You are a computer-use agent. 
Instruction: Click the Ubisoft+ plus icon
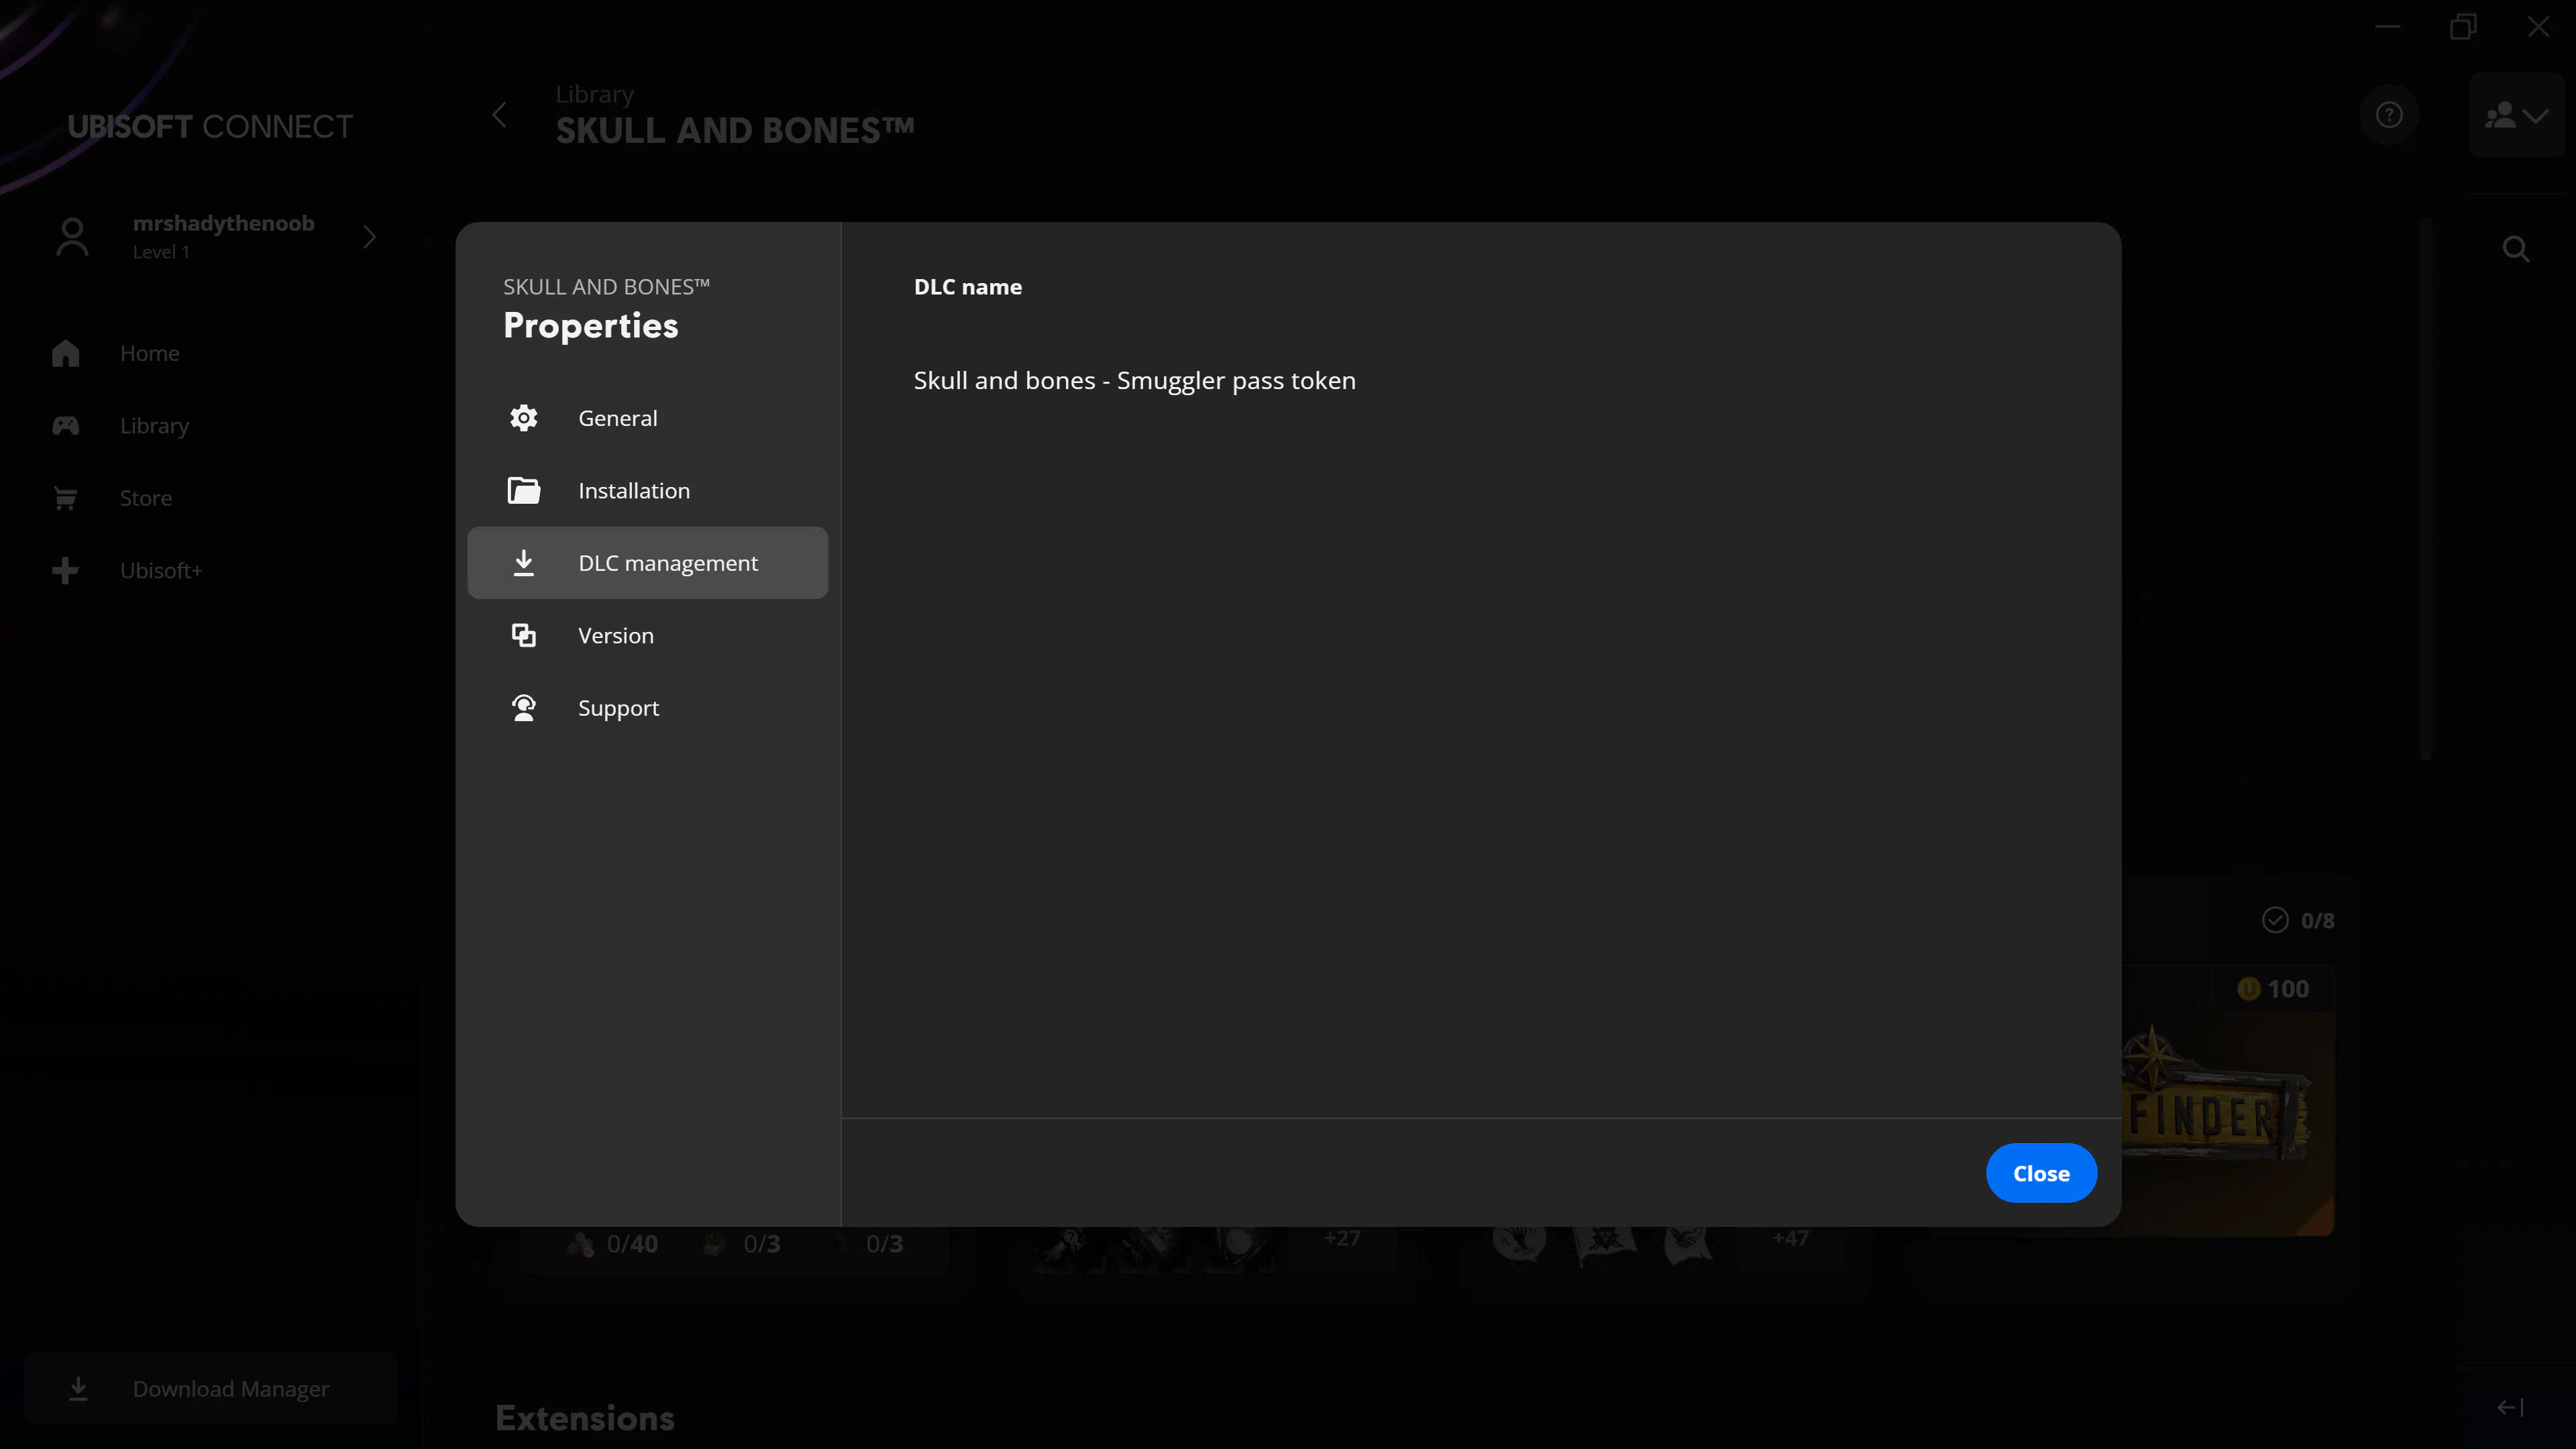click(x=66, y=570)
